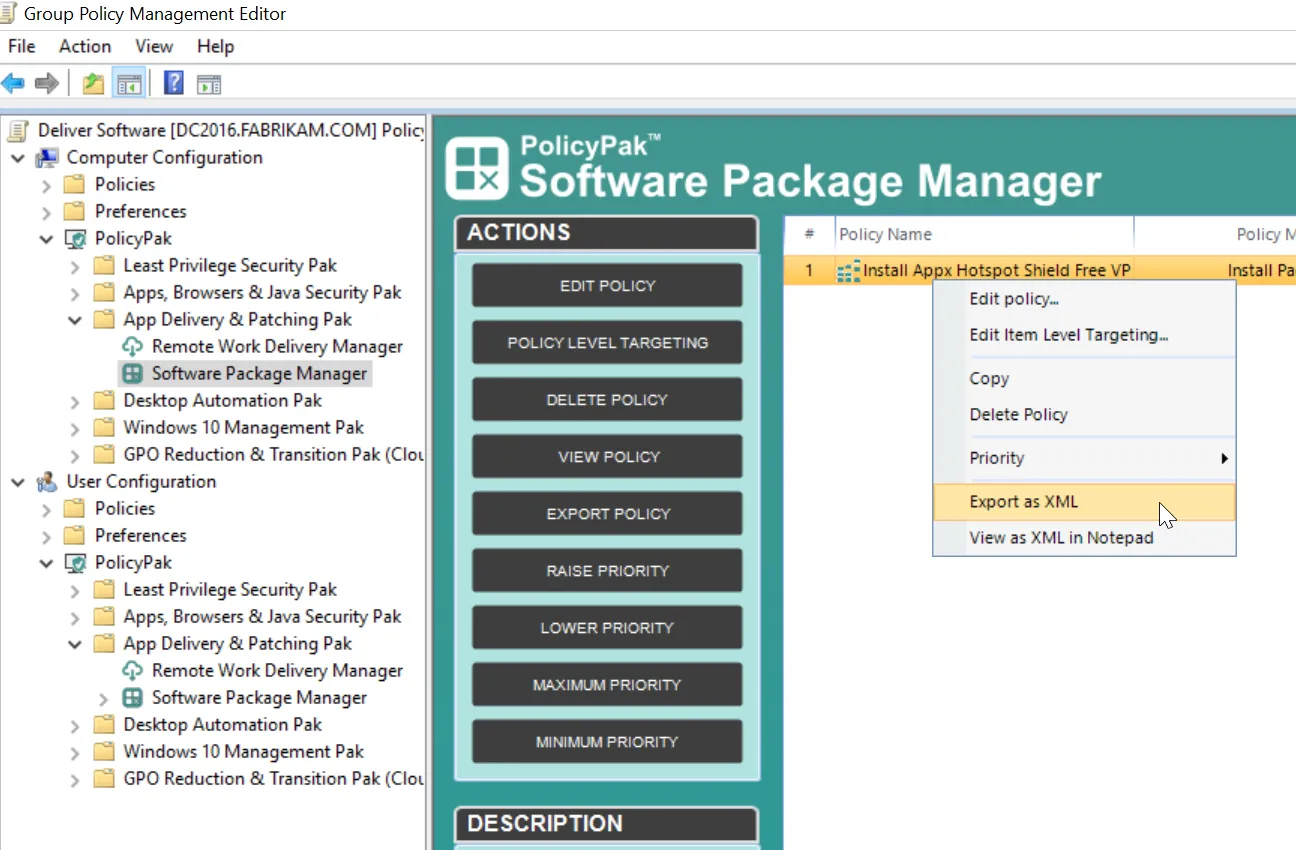Click the RAISE PRIORITY button
1296x850 pixels.
click(x=607, y=570)
